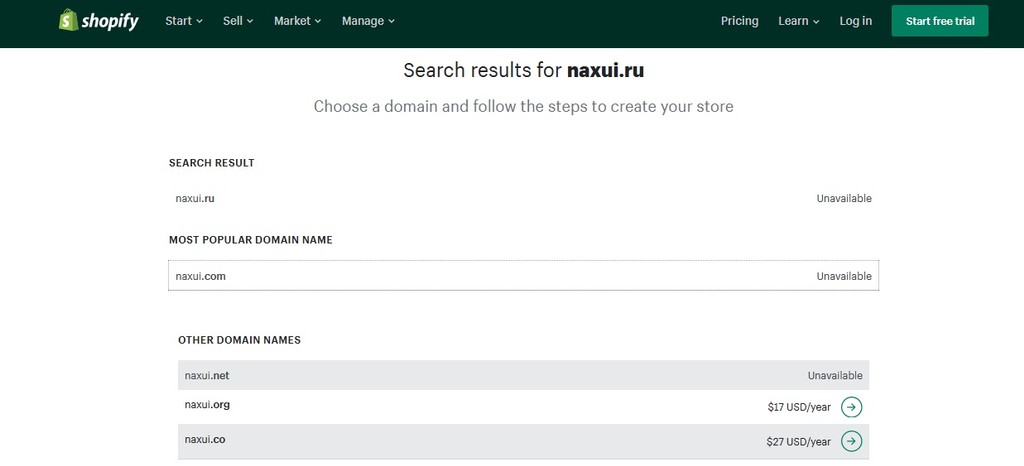Click the Shopify logo

[x=99, y=20]
